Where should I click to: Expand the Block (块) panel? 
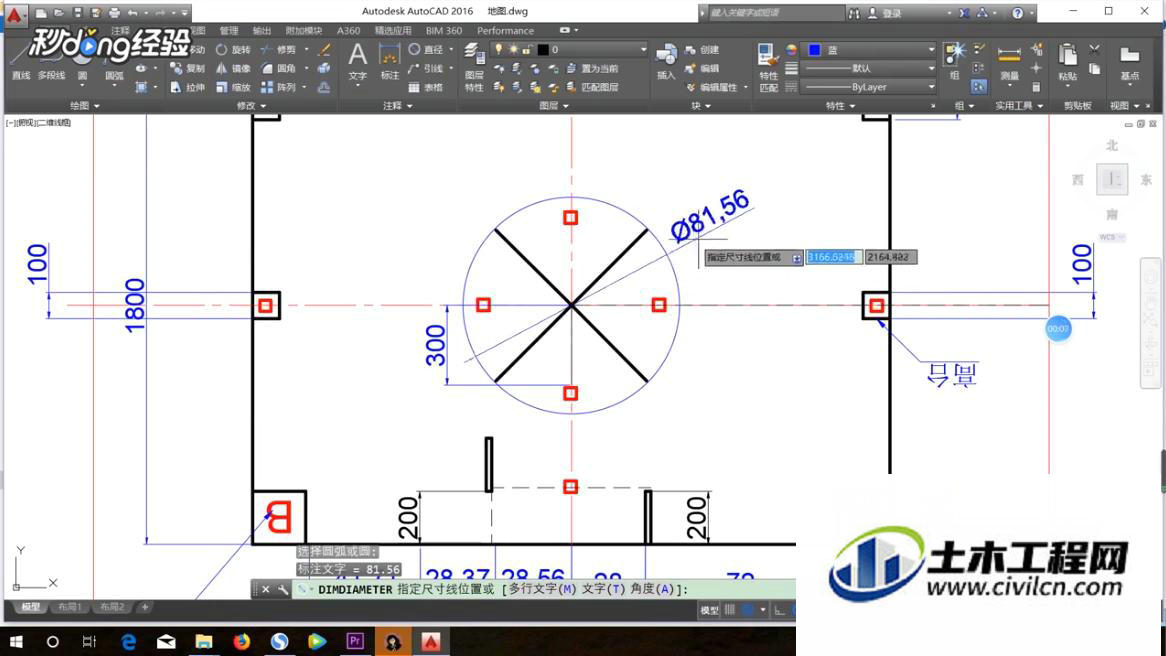pos(700,106)
